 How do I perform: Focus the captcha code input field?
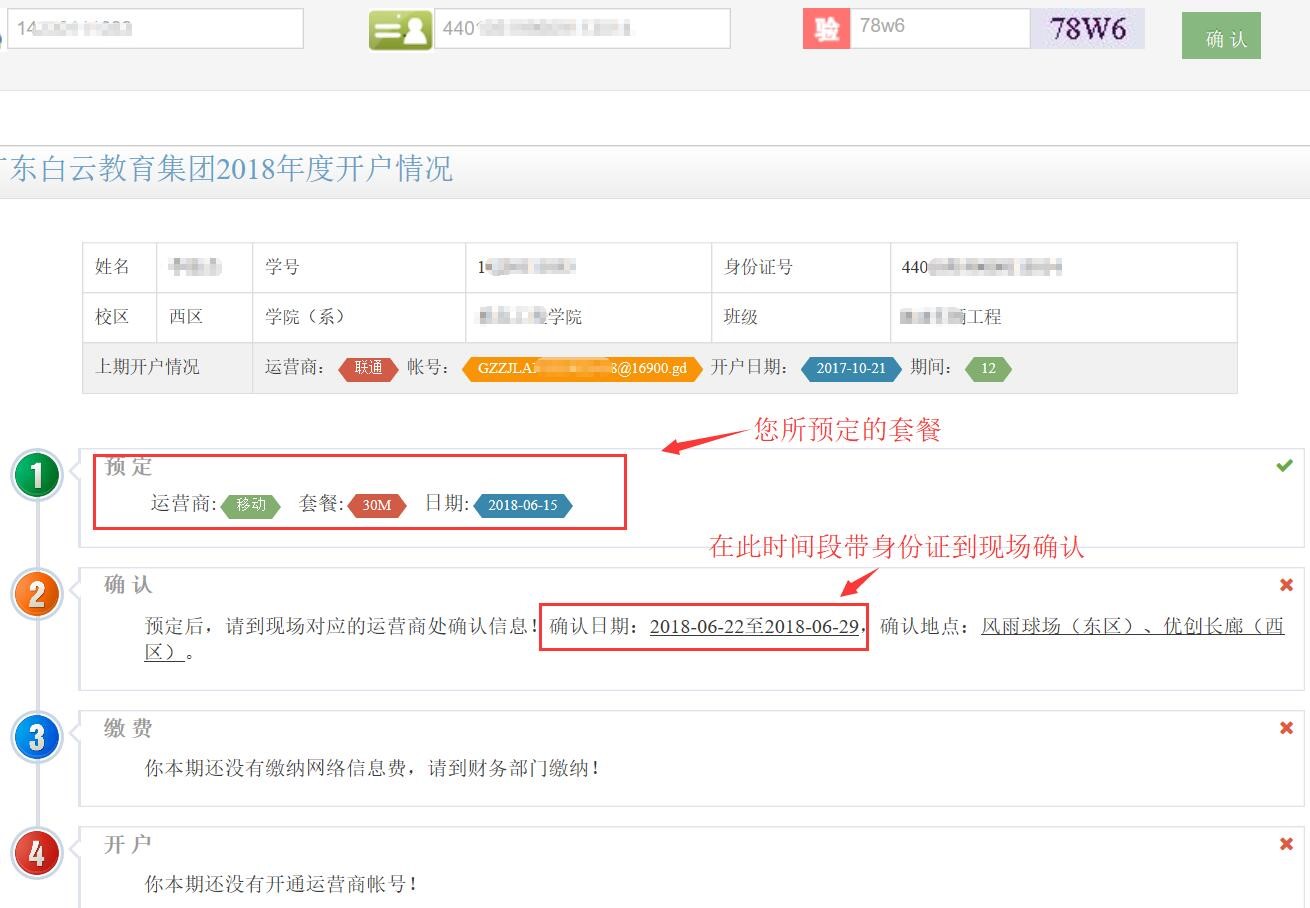pyautogui.click(x=939, y=29)
